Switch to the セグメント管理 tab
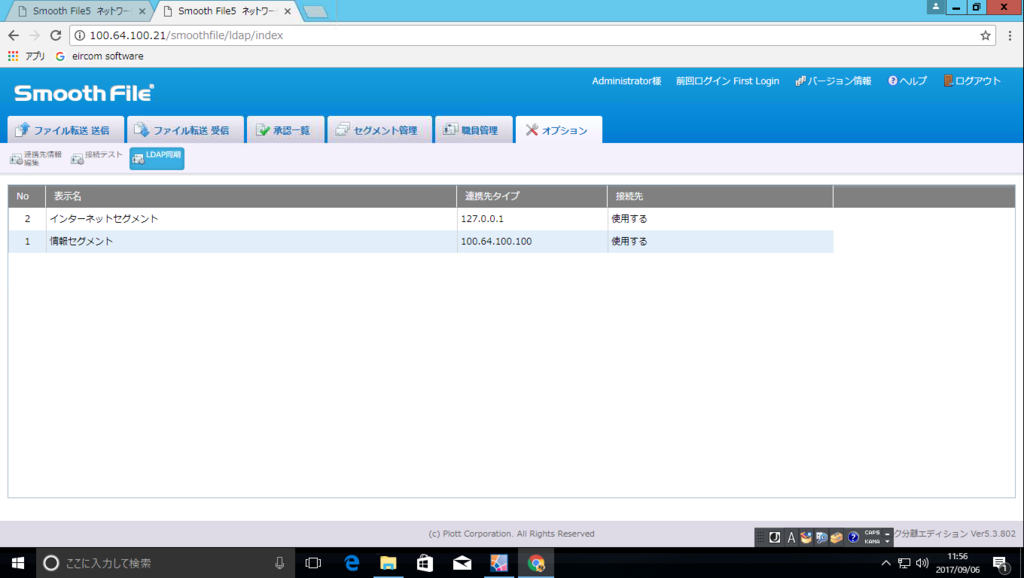This screenshot has height=578, width=1024. [x=379, y=130]
